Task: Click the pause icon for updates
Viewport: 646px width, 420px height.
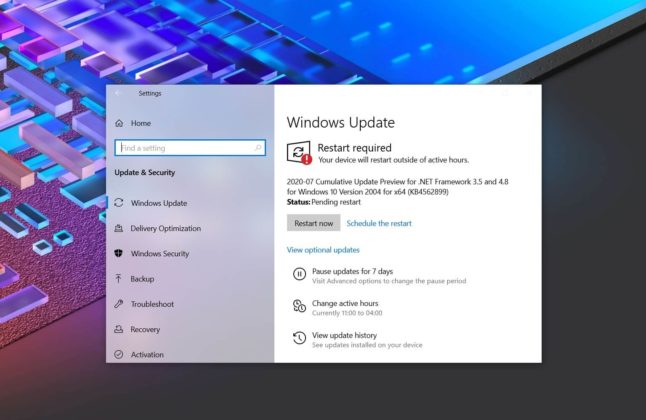Action: click(x=299, y=274)
